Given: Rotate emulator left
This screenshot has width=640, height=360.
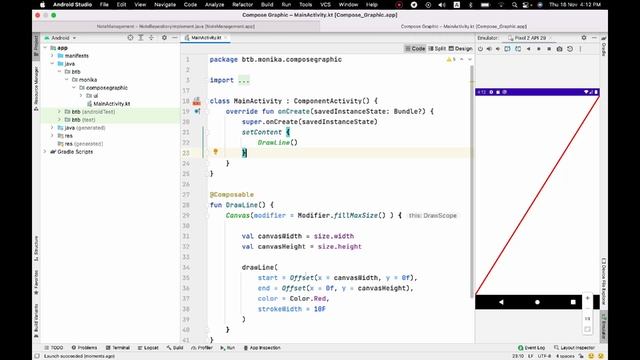Looking at the screenshot, I should pyautogui.click(x=507, y=49).
